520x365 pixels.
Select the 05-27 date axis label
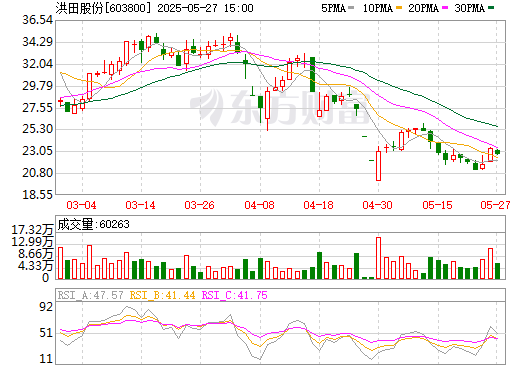click(495, 205)
